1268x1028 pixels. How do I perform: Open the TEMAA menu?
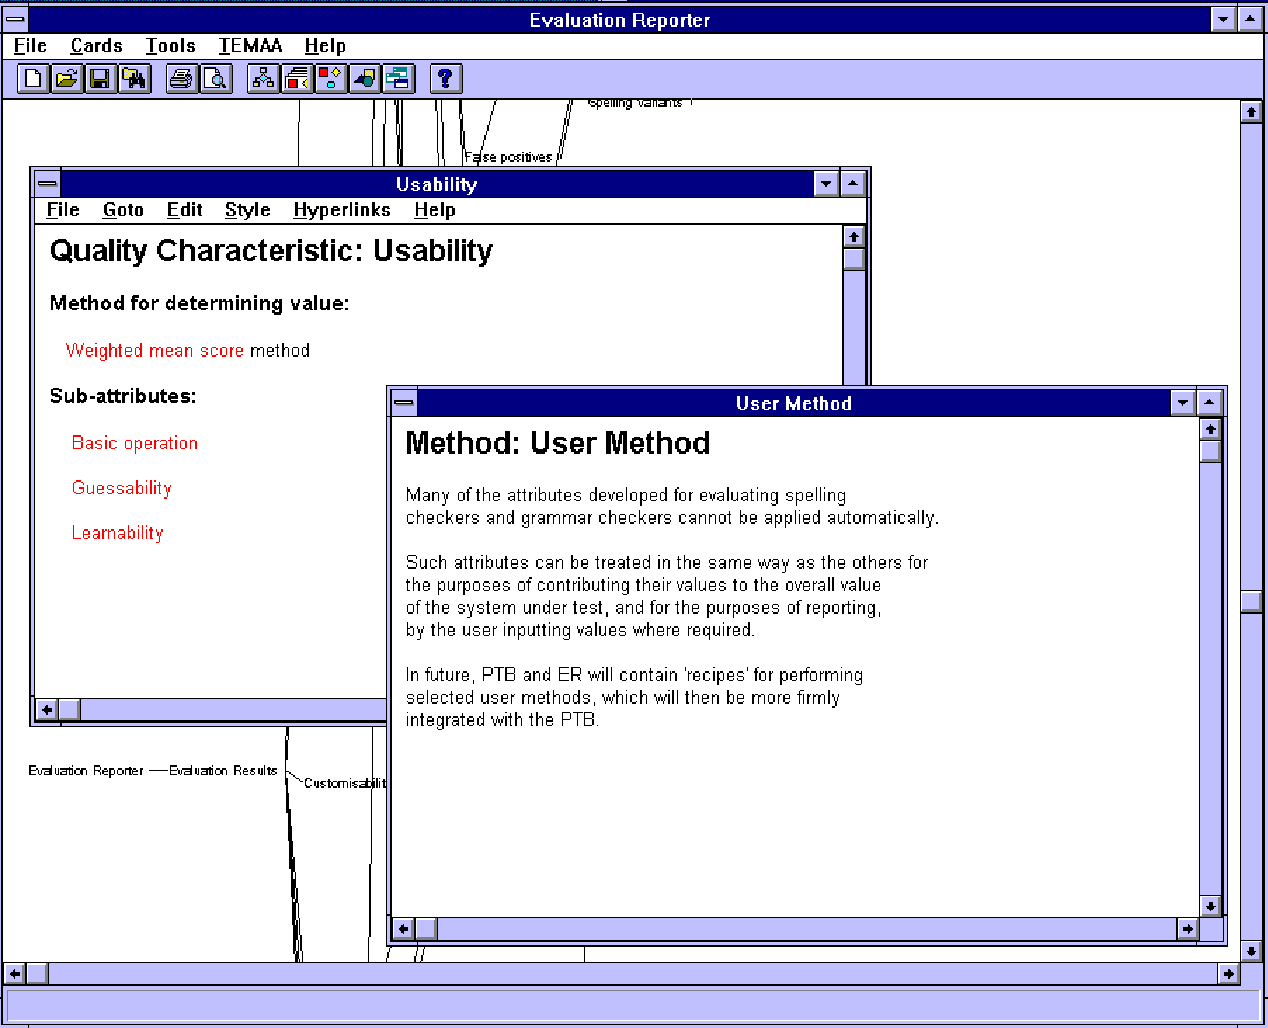click(x=251, y=46)
